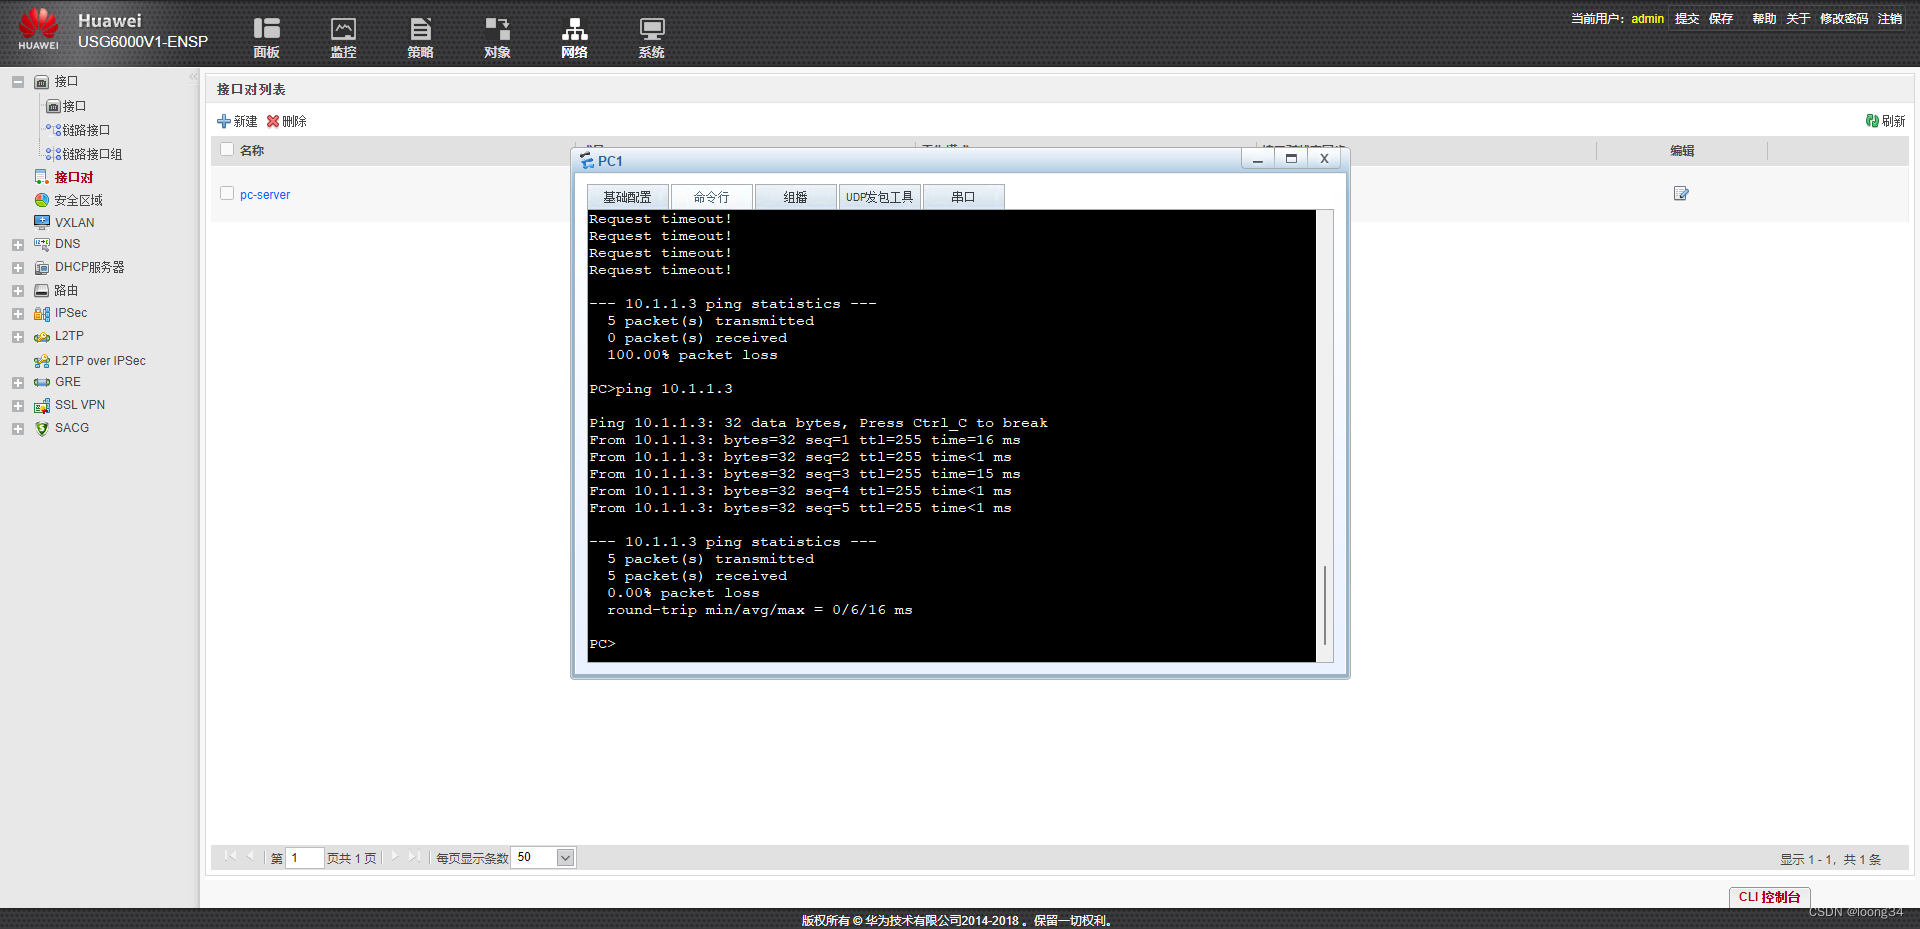Check the select-all checkbox beside 名称

[x=227, y=150]
